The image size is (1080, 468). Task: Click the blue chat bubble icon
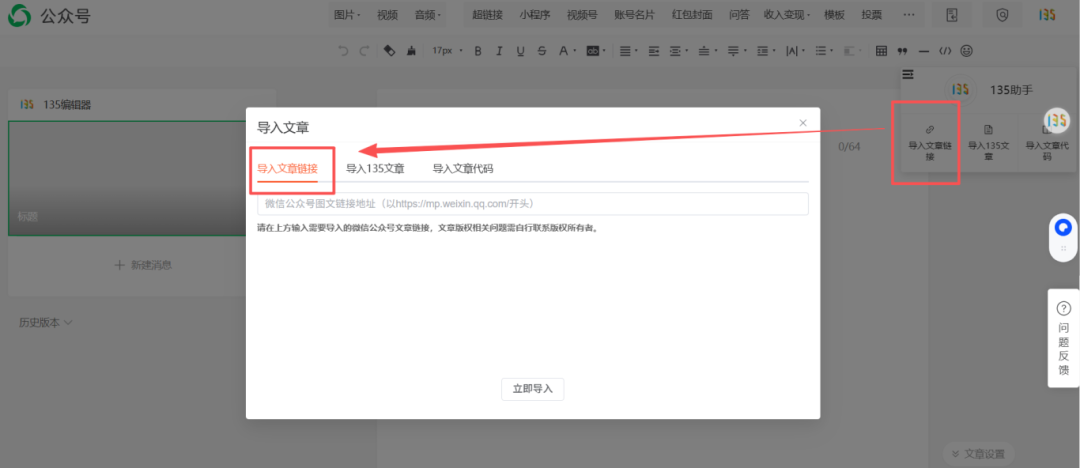click(1063, 228)
